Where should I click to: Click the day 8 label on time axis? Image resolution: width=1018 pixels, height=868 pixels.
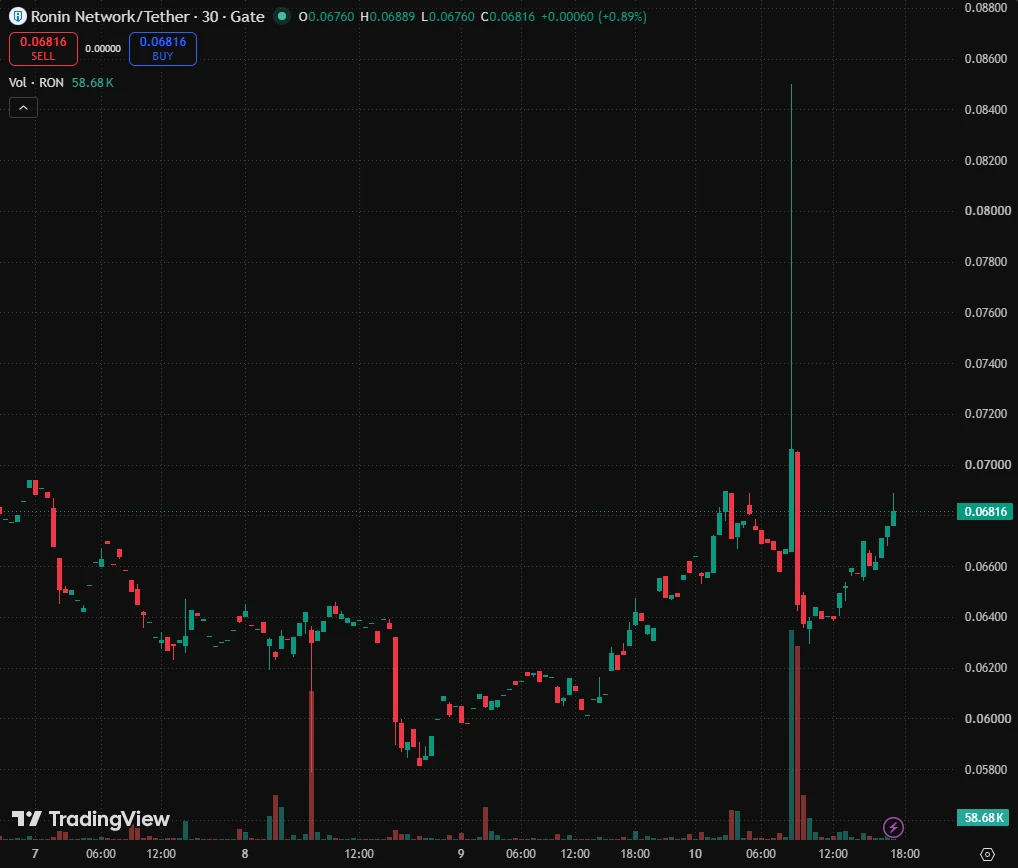[x=245, y=854]
